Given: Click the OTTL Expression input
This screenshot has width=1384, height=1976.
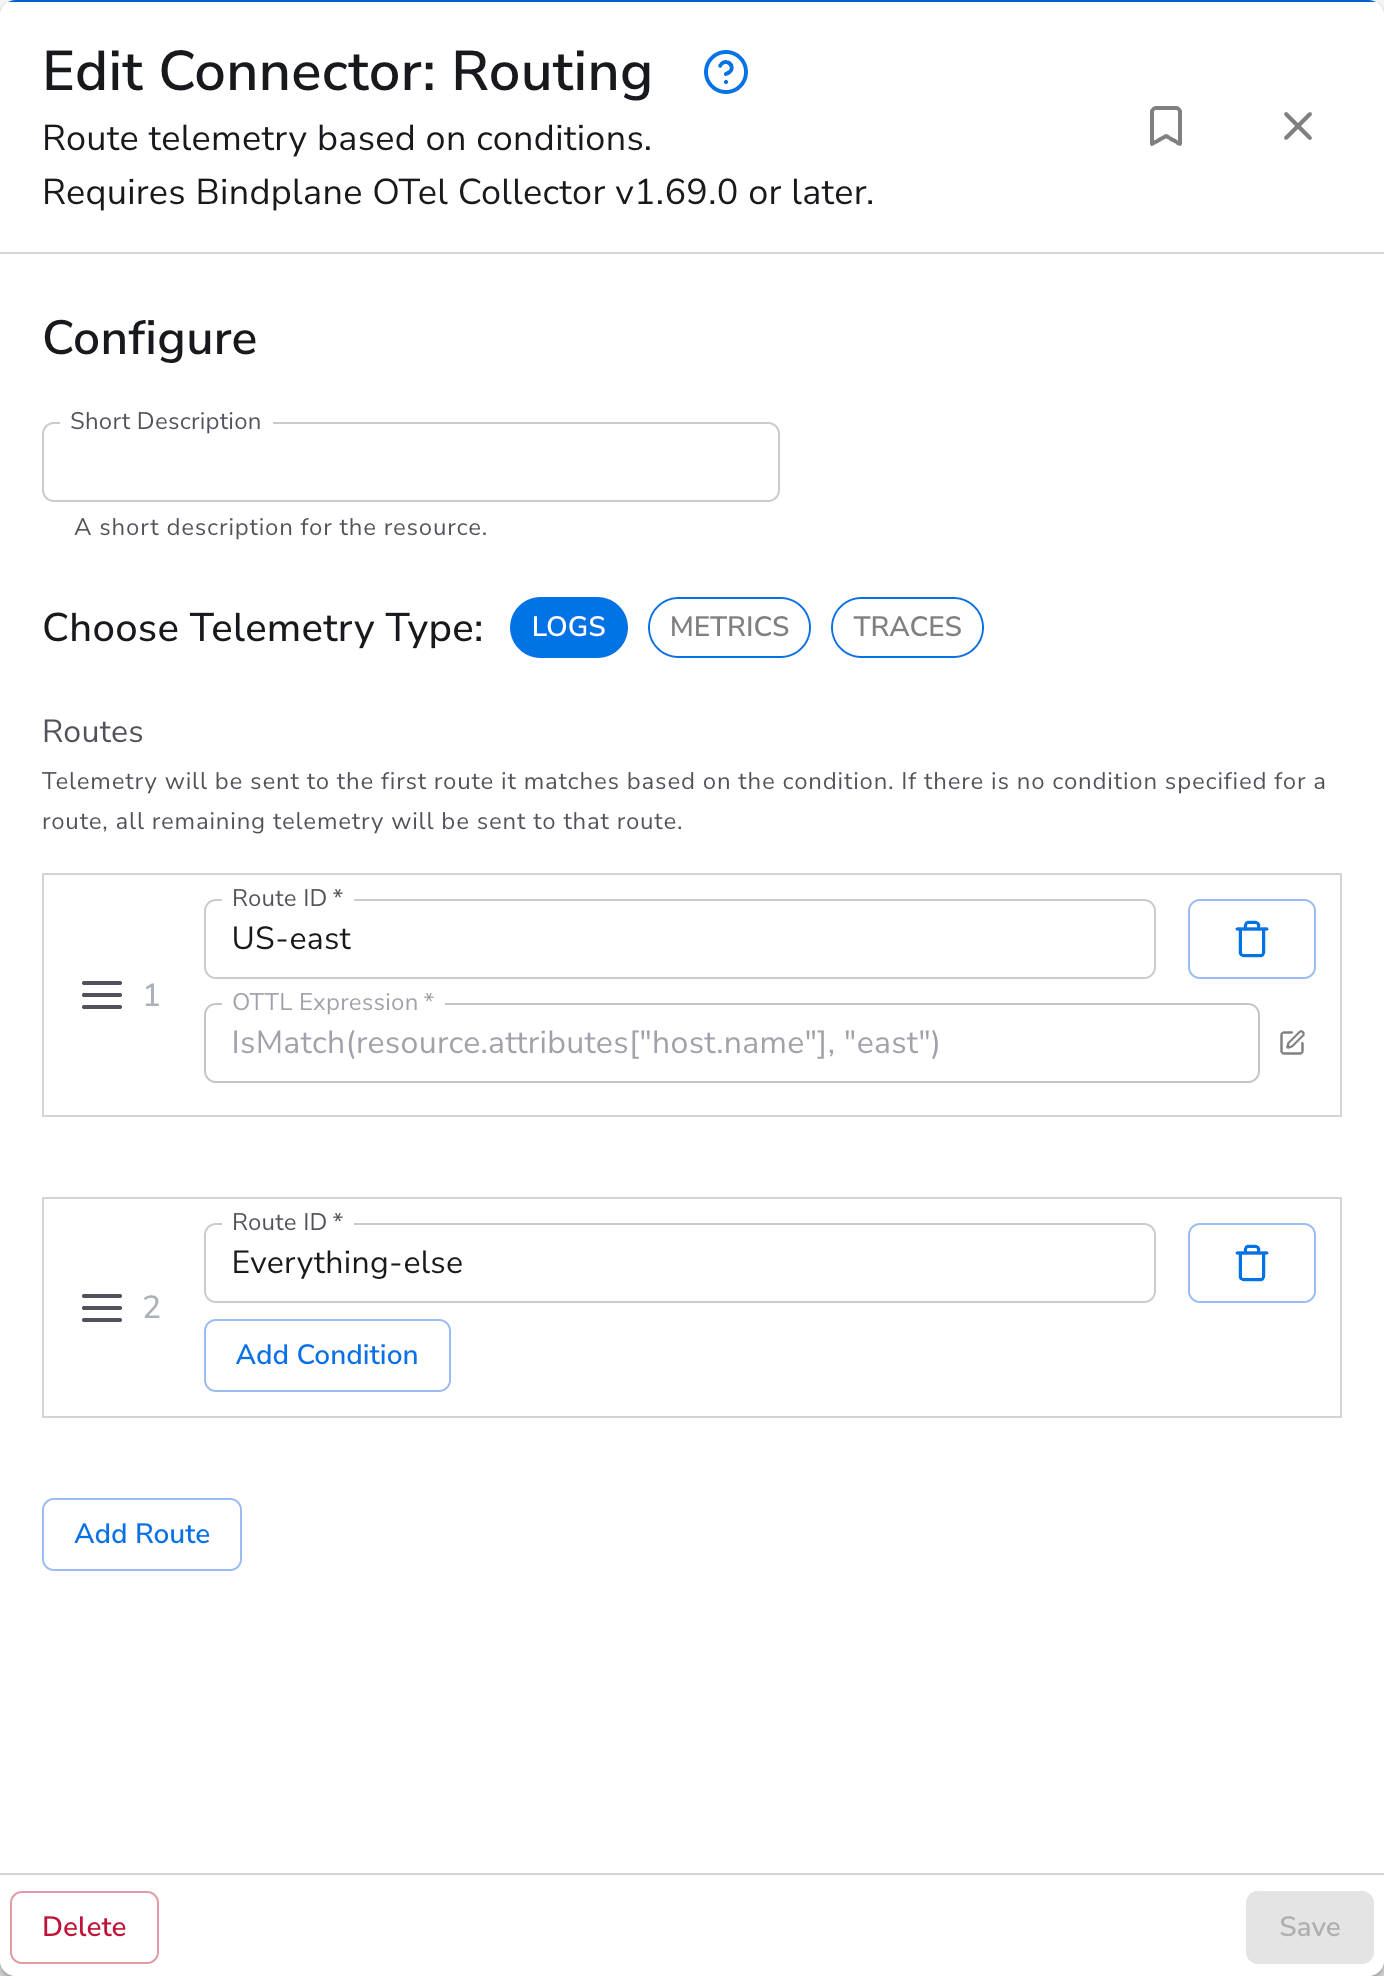Looking at the screenshot, I should coord(730,1042).
